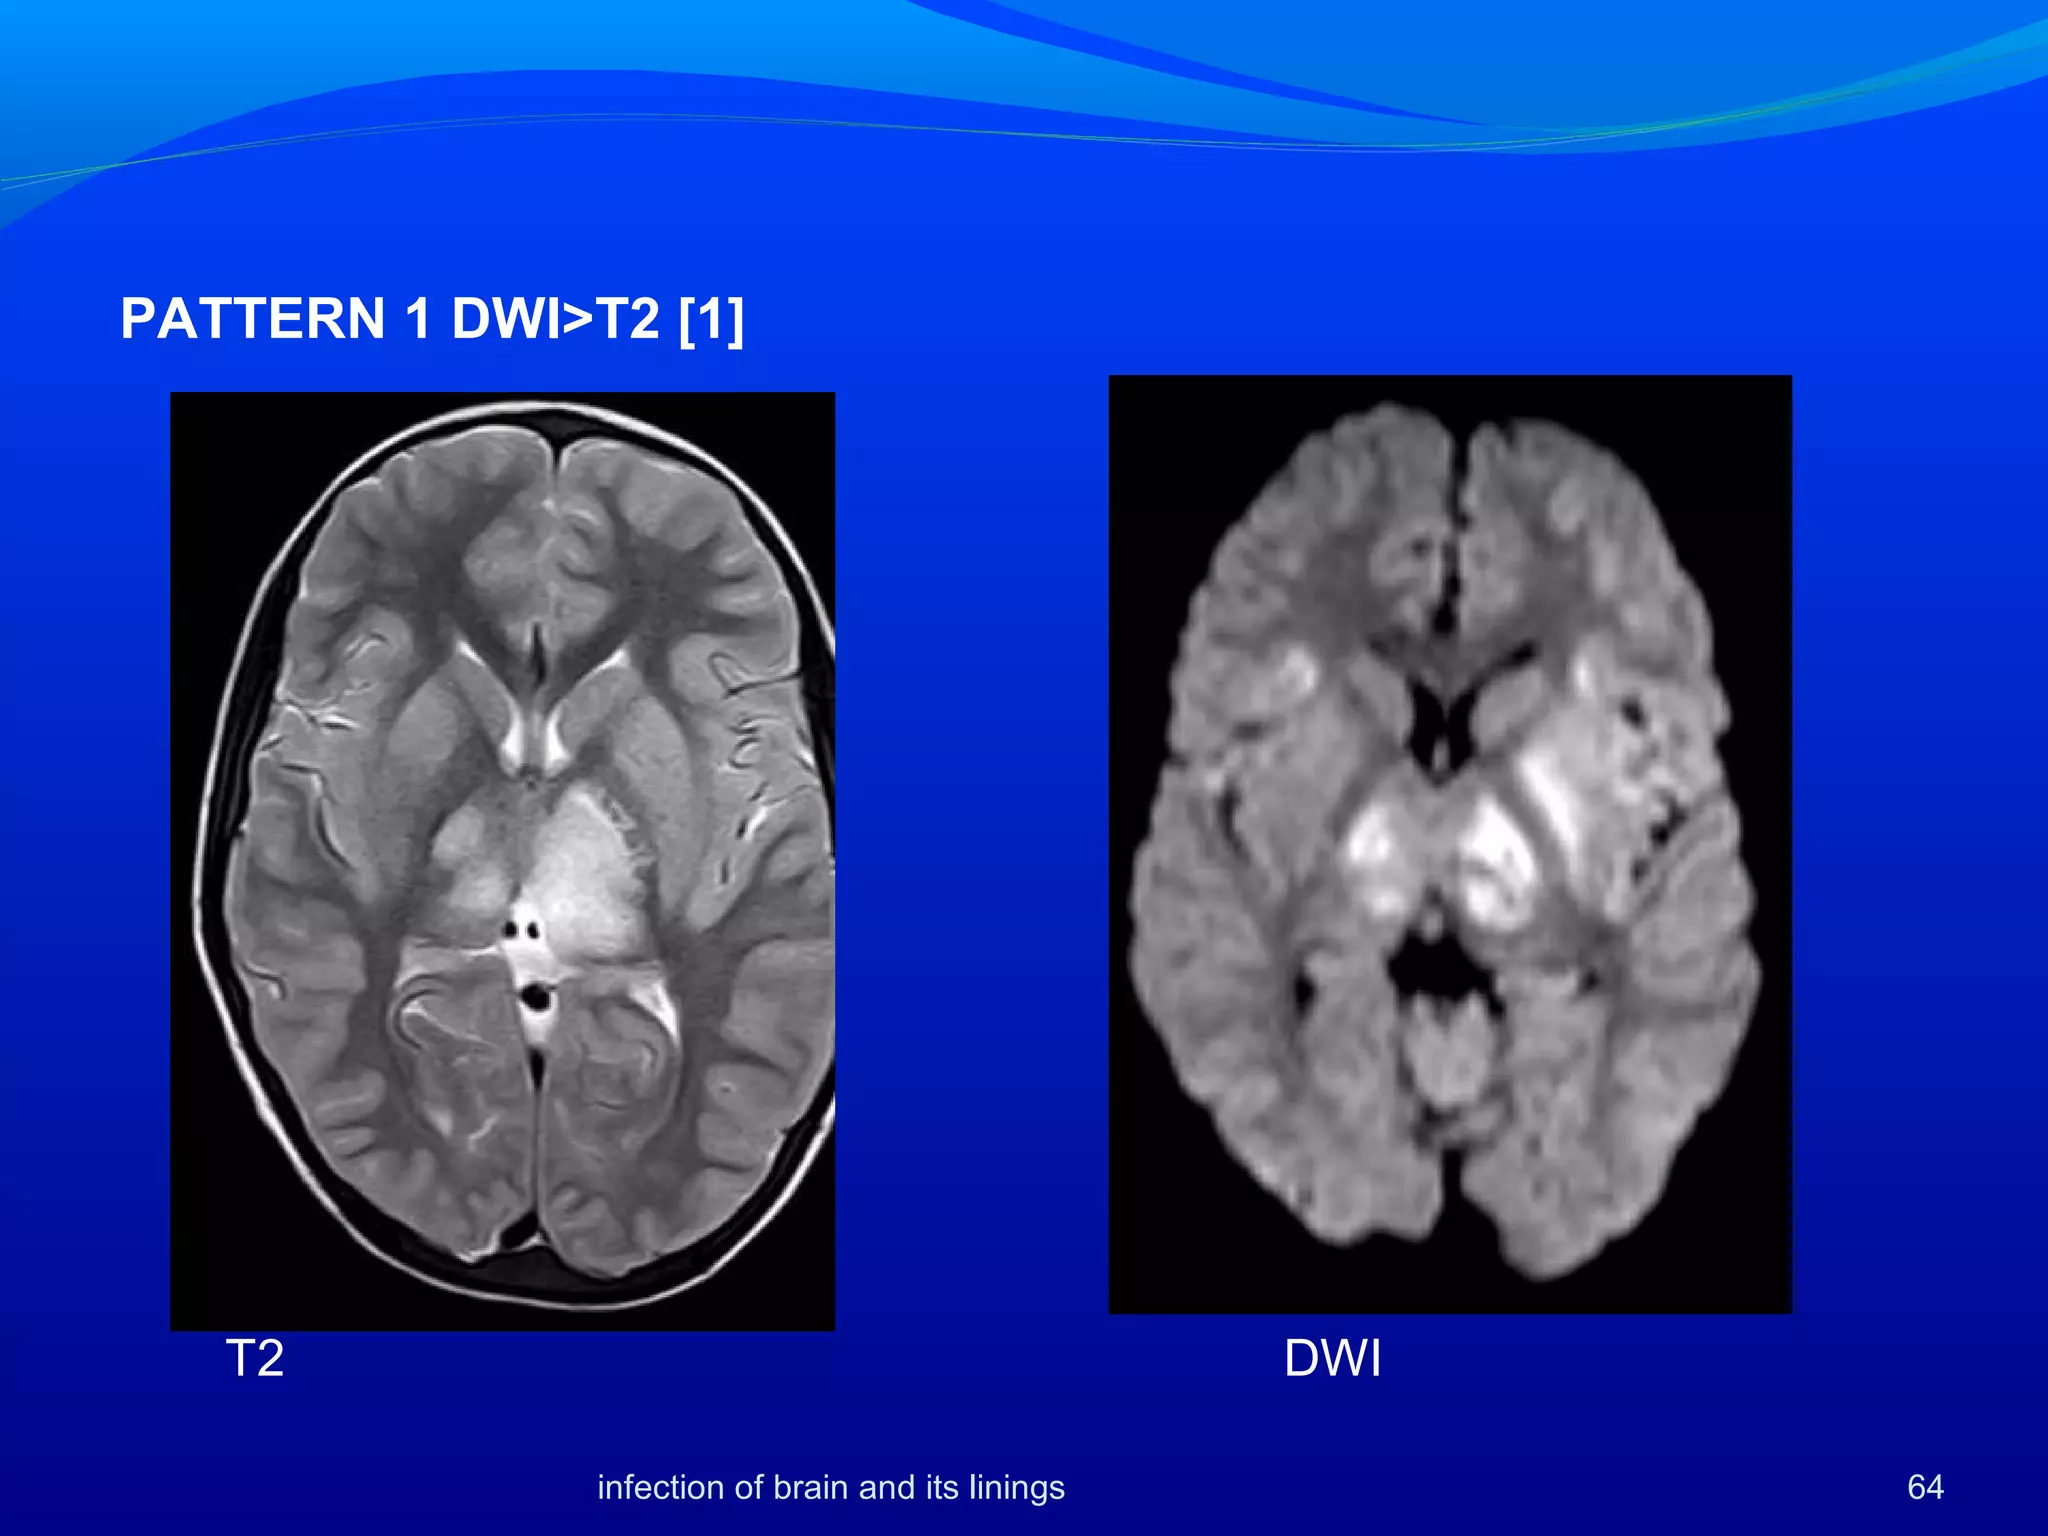Select the DWI brain MRI image
Image resolution: width=2048 pixels, height=1536 pixels.
tap(1450, 844)
